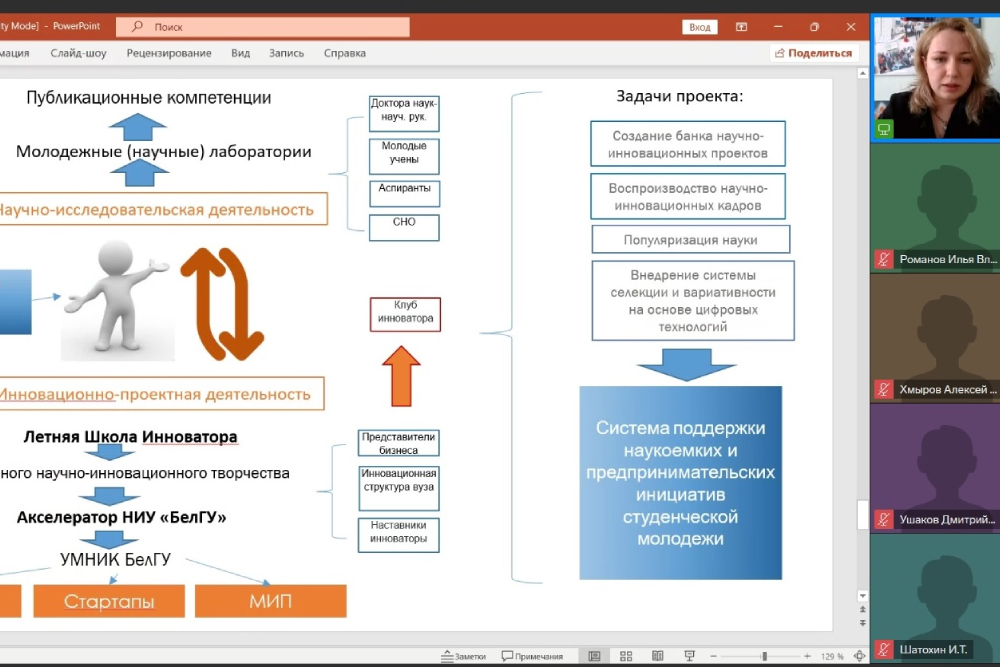Switch to Reading view

click(658, 656)
